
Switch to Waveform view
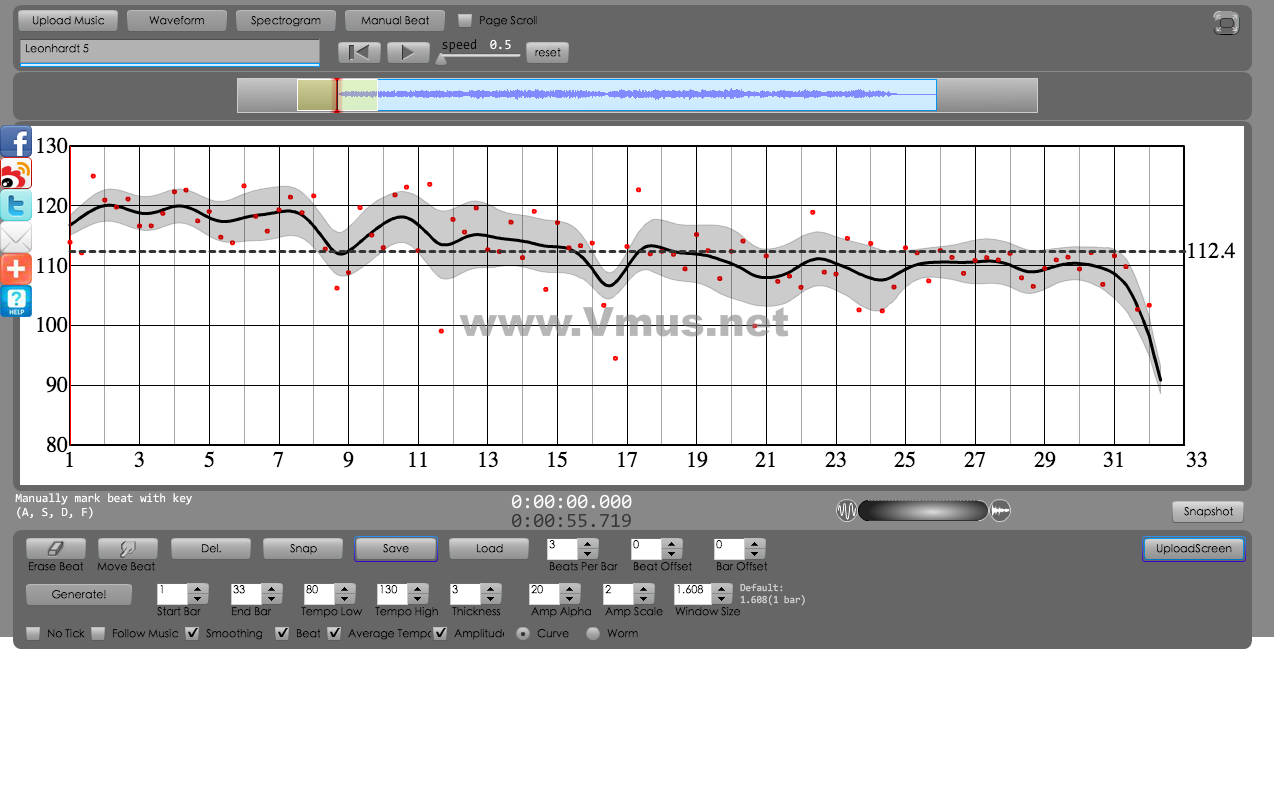coord(176,20)
